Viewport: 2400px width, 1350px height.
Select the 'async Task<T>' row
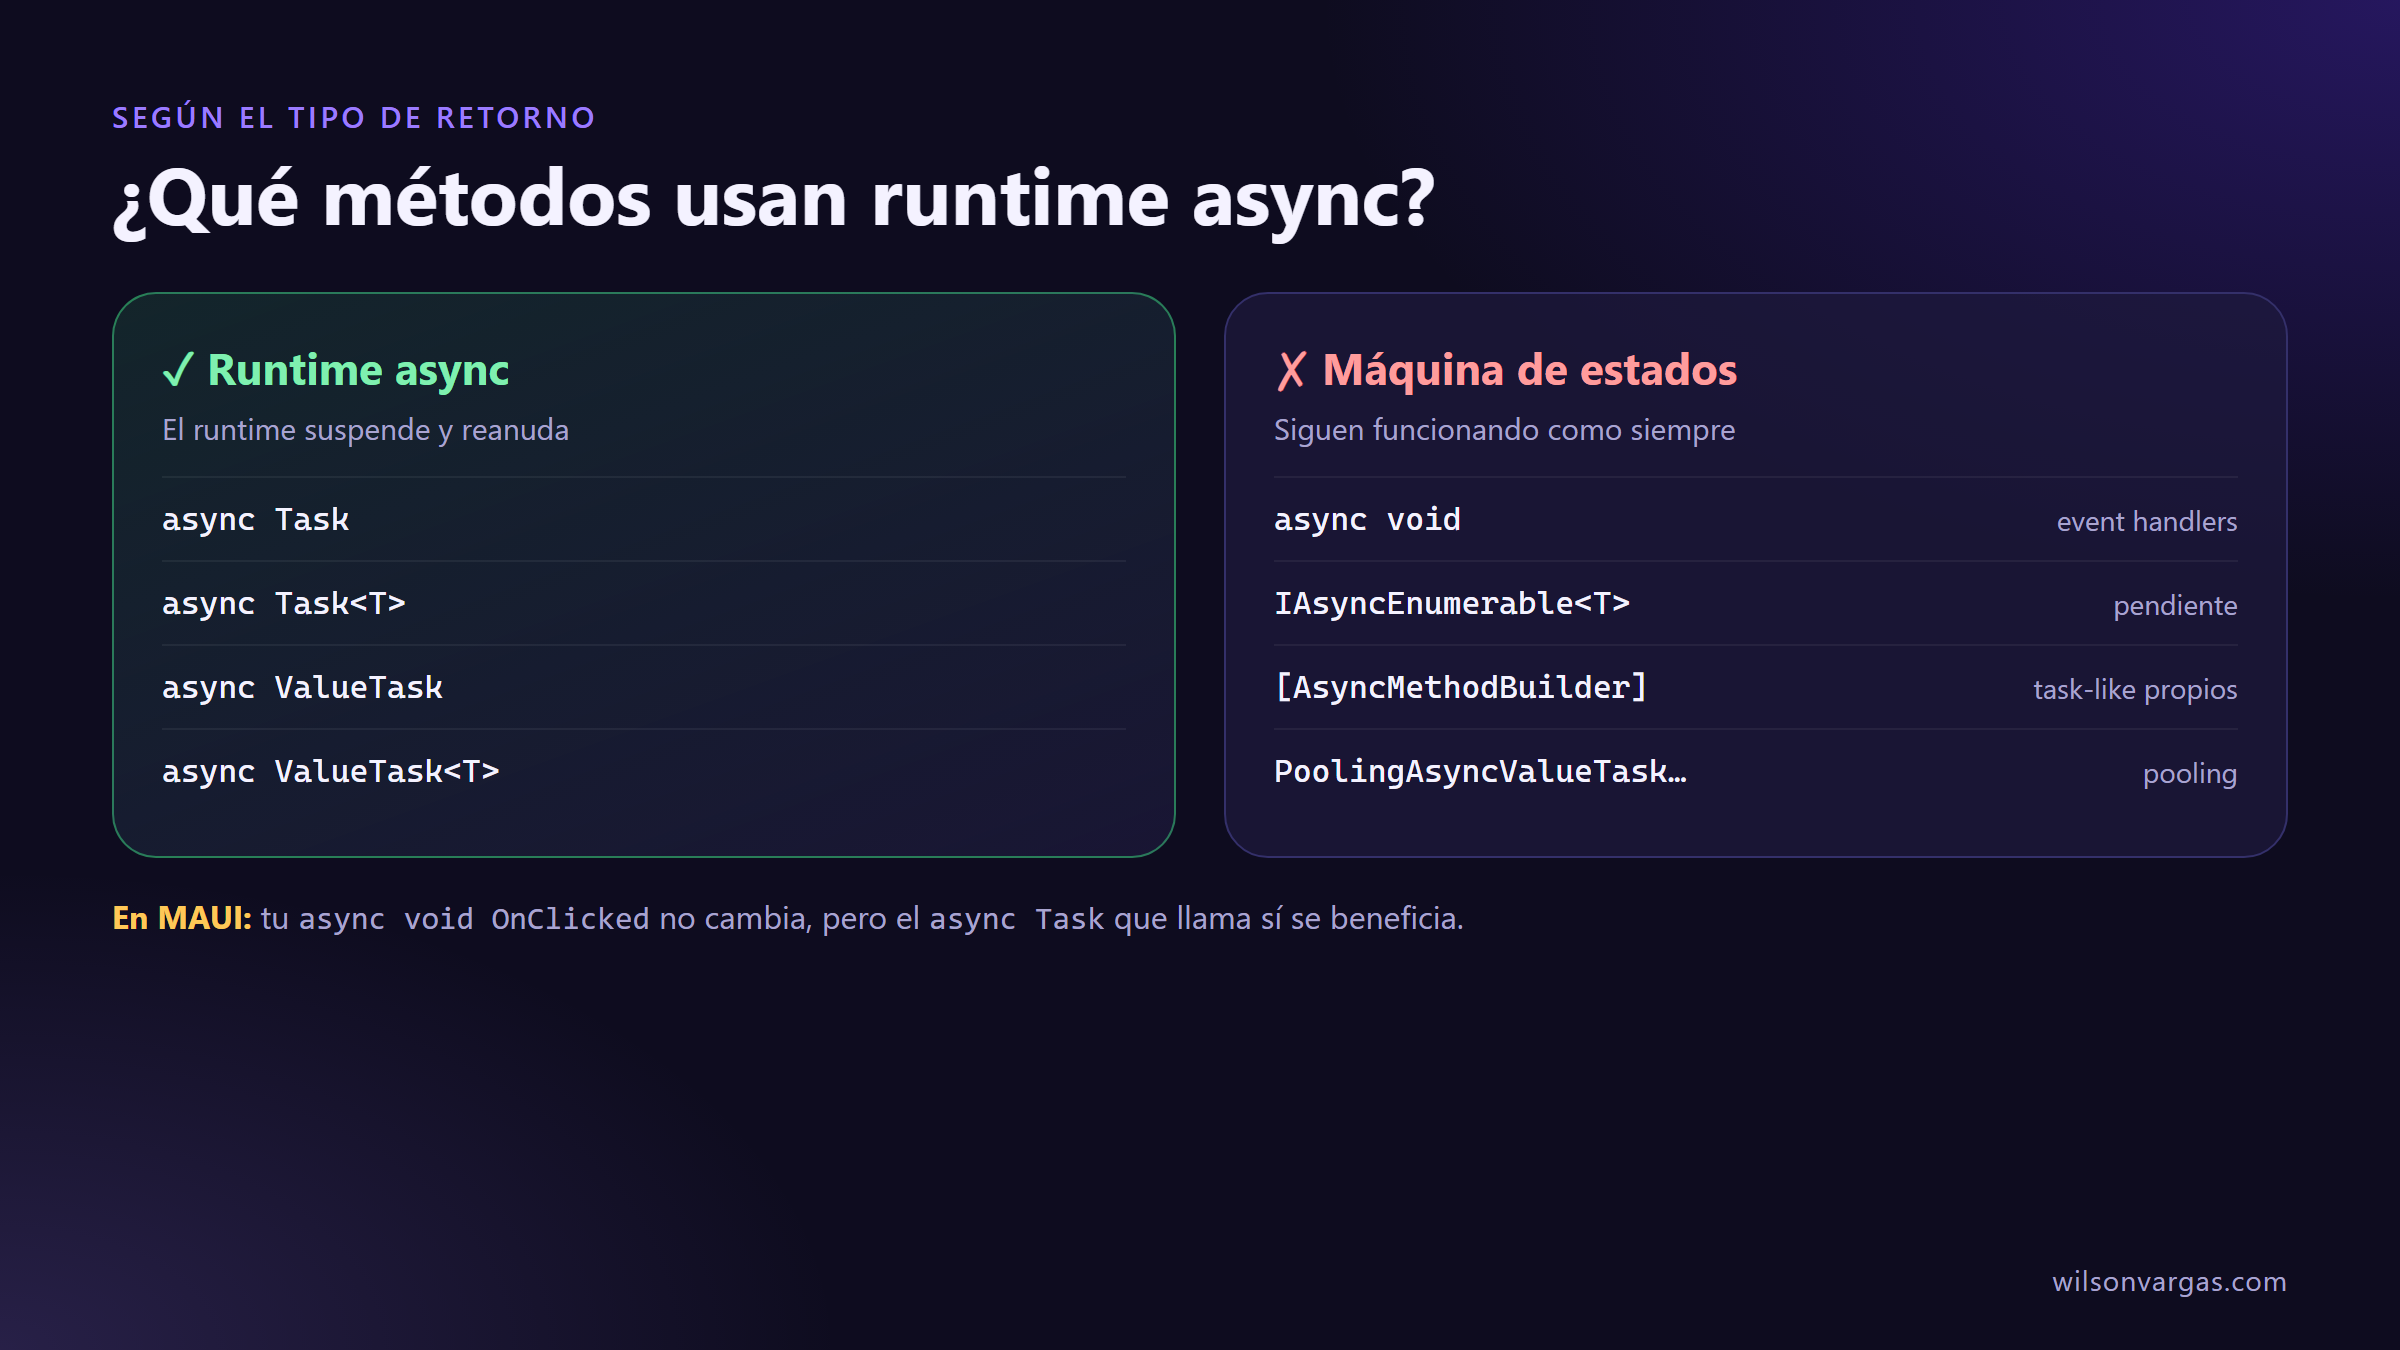[644, 604]
